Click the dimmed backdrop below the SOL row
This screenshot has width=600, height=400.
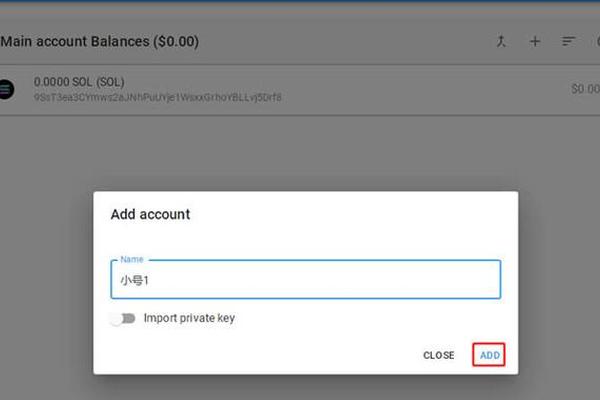click(x=300, y=153)
